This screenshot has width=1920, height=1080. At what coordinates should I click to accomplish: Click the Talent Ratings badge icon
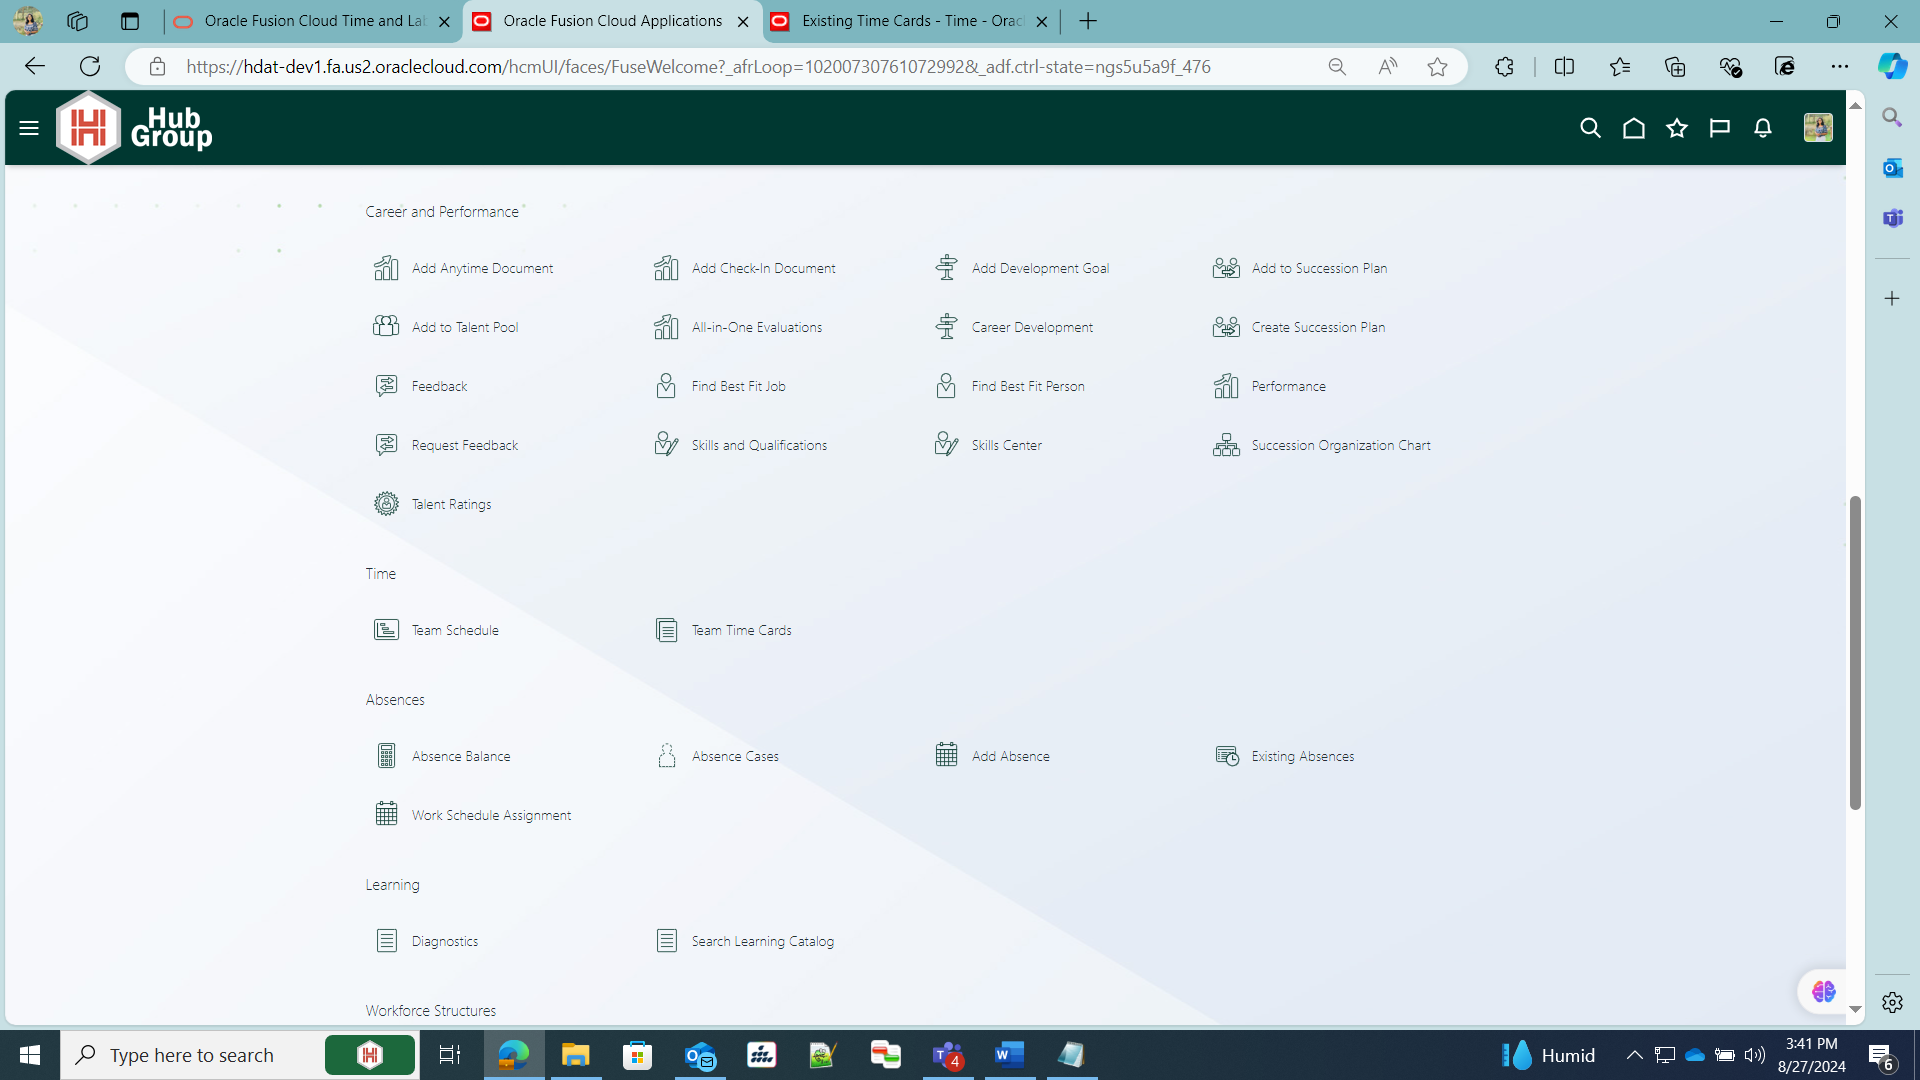click(x=386, y=504)
